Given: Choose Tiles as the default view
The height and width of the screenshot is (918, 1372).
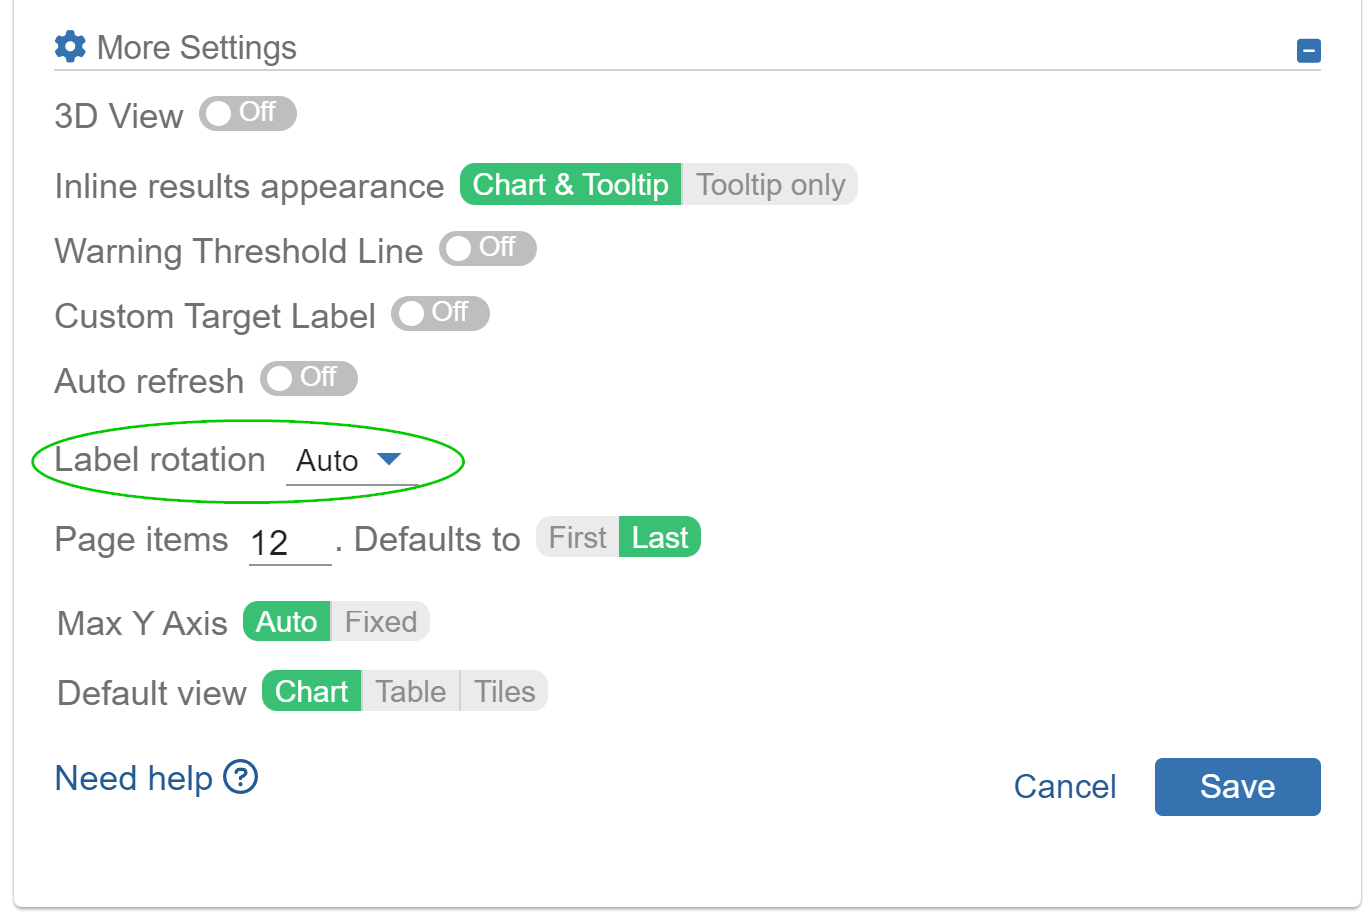Looking at the screenshot, I should (x=503, y=691).
